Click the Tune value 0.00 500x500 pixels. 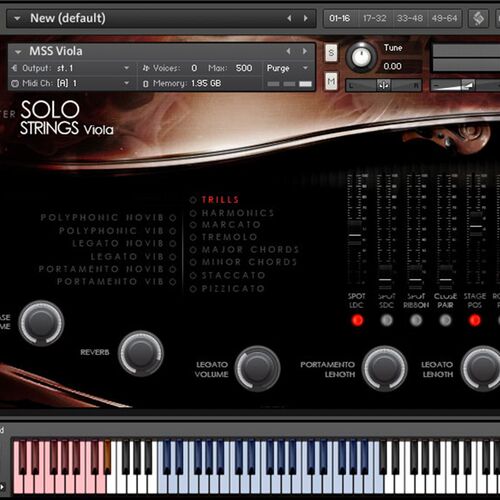click(392, 66)
